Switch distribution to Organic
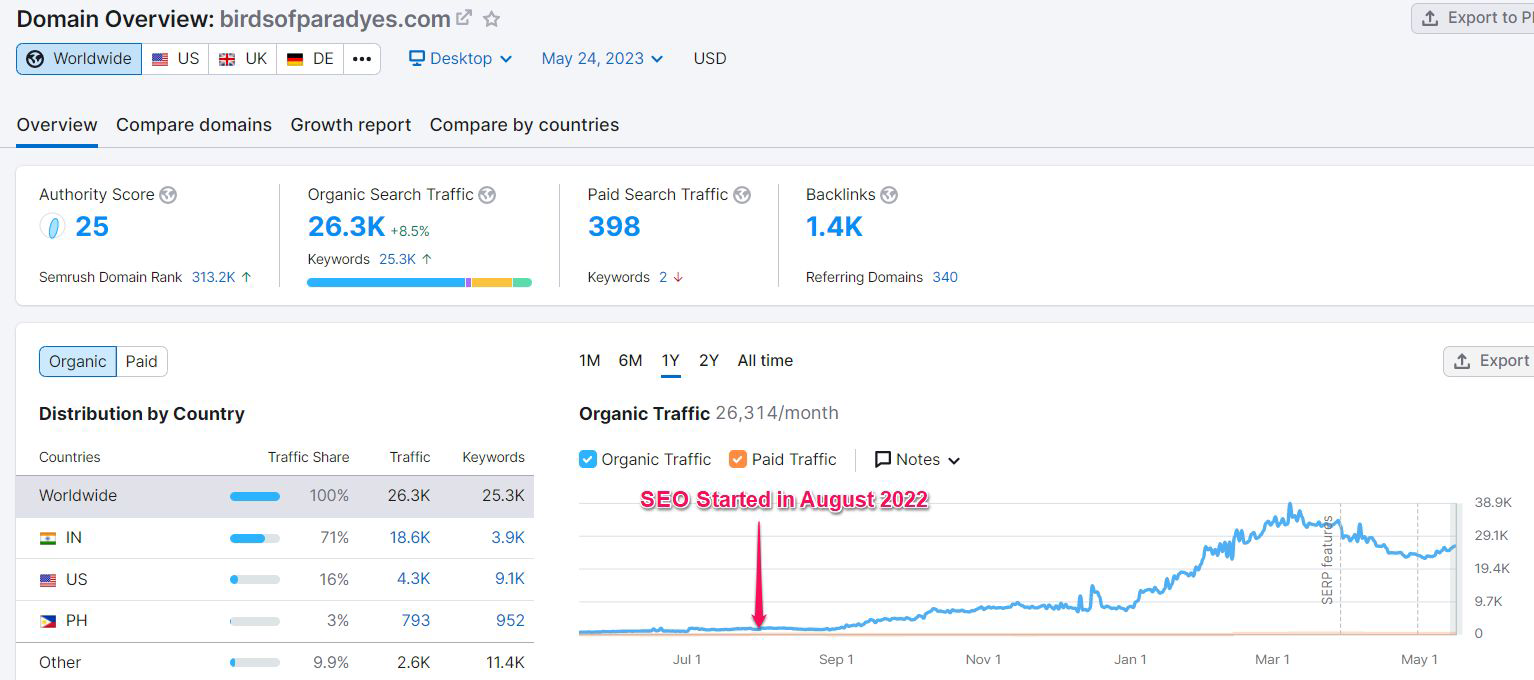Screen dimensions: 1534x680 78,362
